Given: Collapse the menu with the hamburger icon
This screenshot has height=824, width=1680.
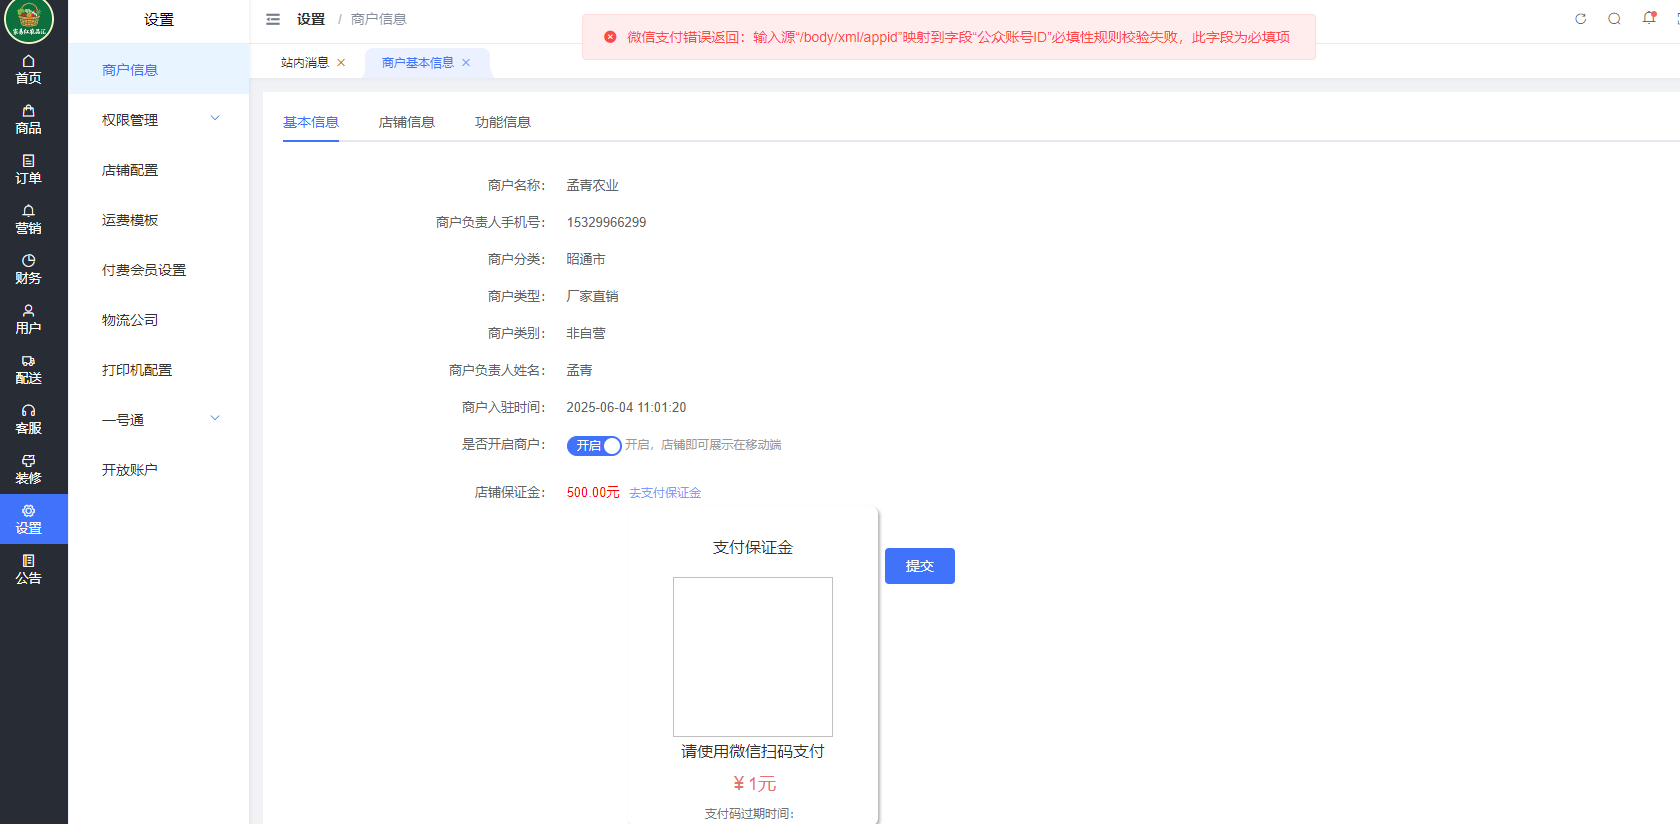Looking at the screenshot, I should tap(273, 19).
